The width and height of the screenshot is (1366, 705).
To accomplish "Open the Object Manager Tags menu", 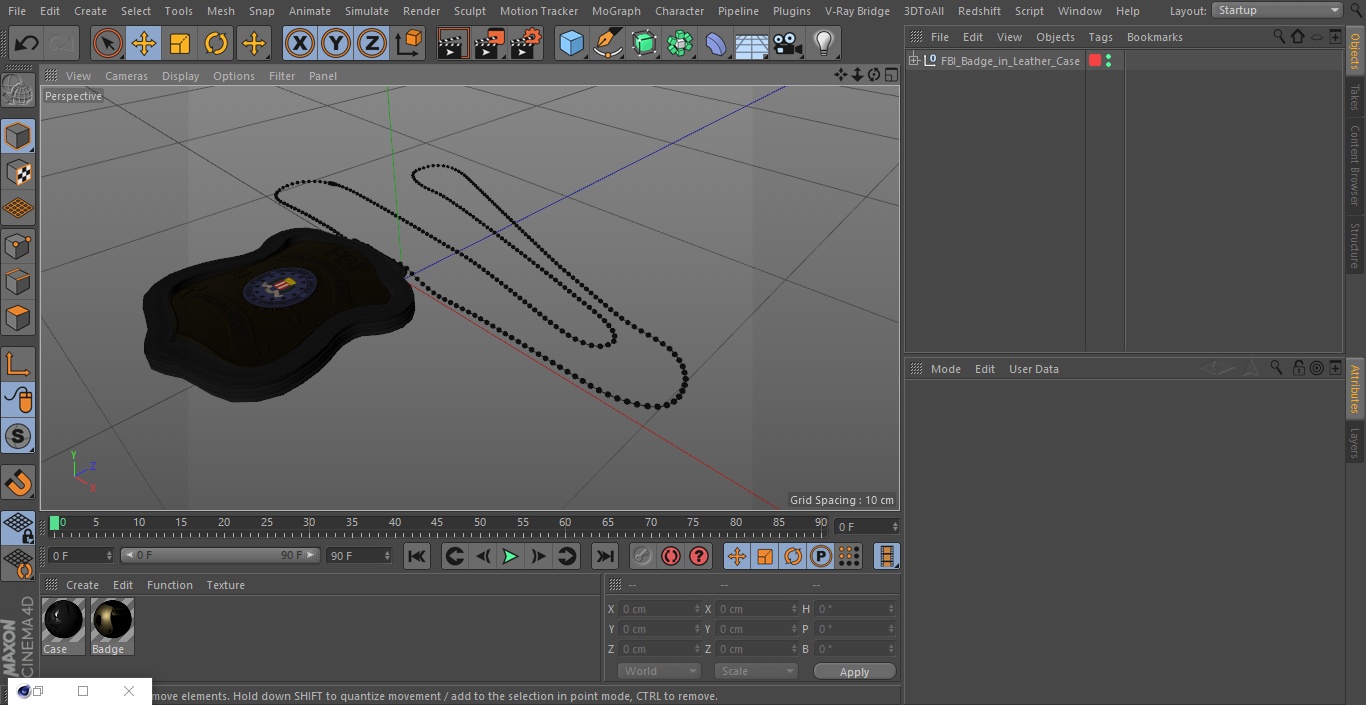I will (x=1100, y=37).
